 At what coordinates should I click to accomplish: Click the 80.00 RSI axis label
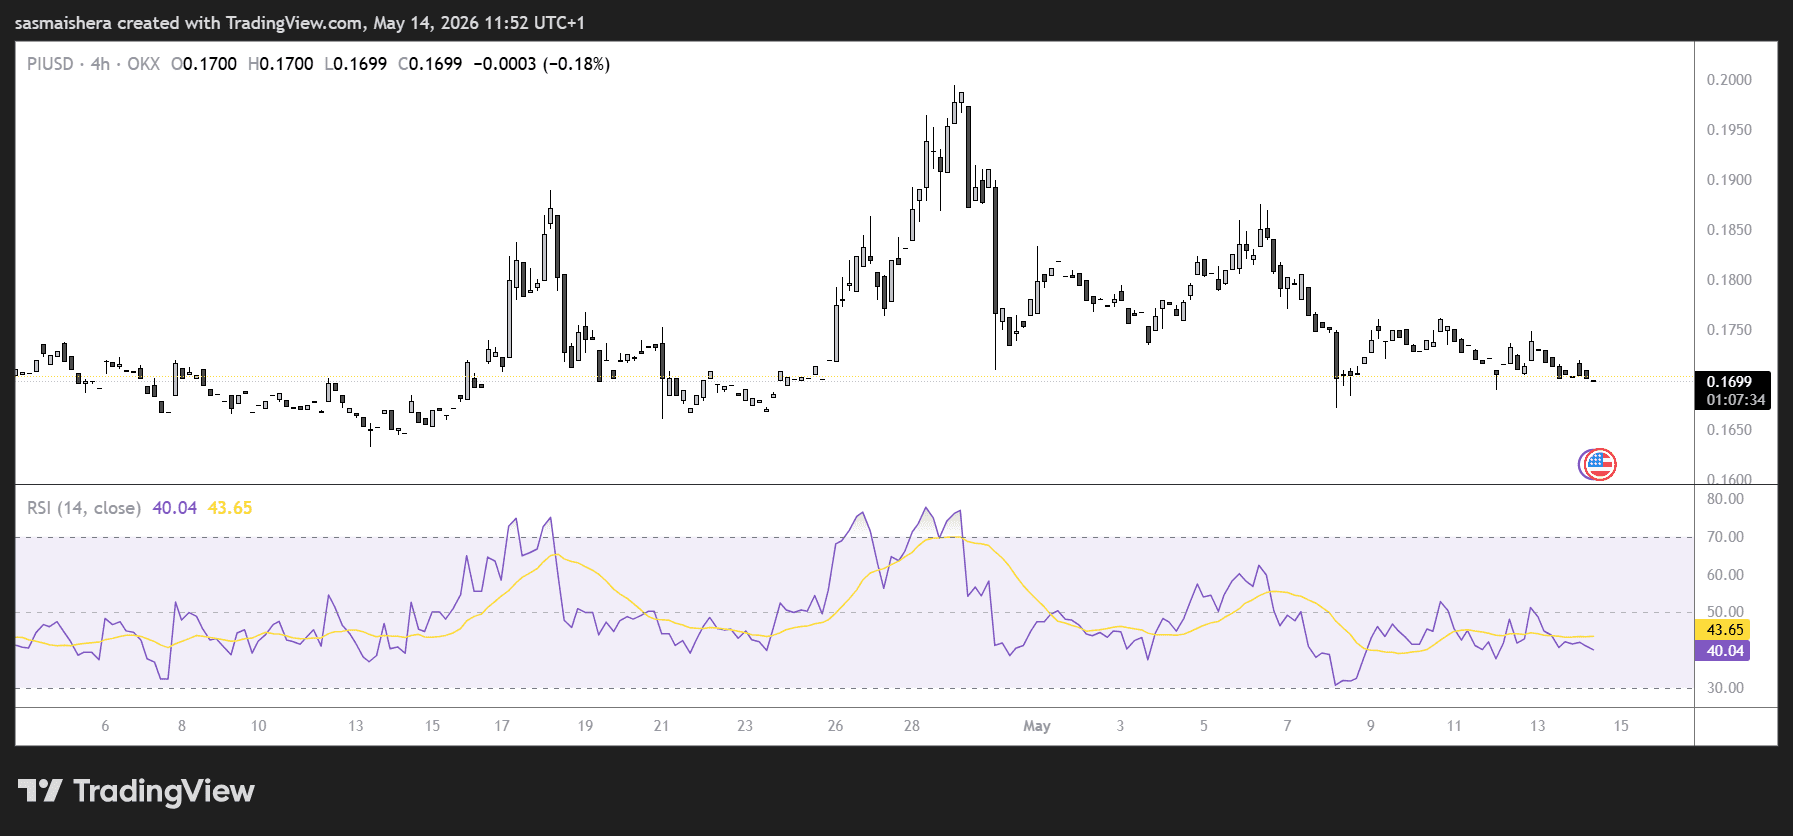click(1725, 499)
